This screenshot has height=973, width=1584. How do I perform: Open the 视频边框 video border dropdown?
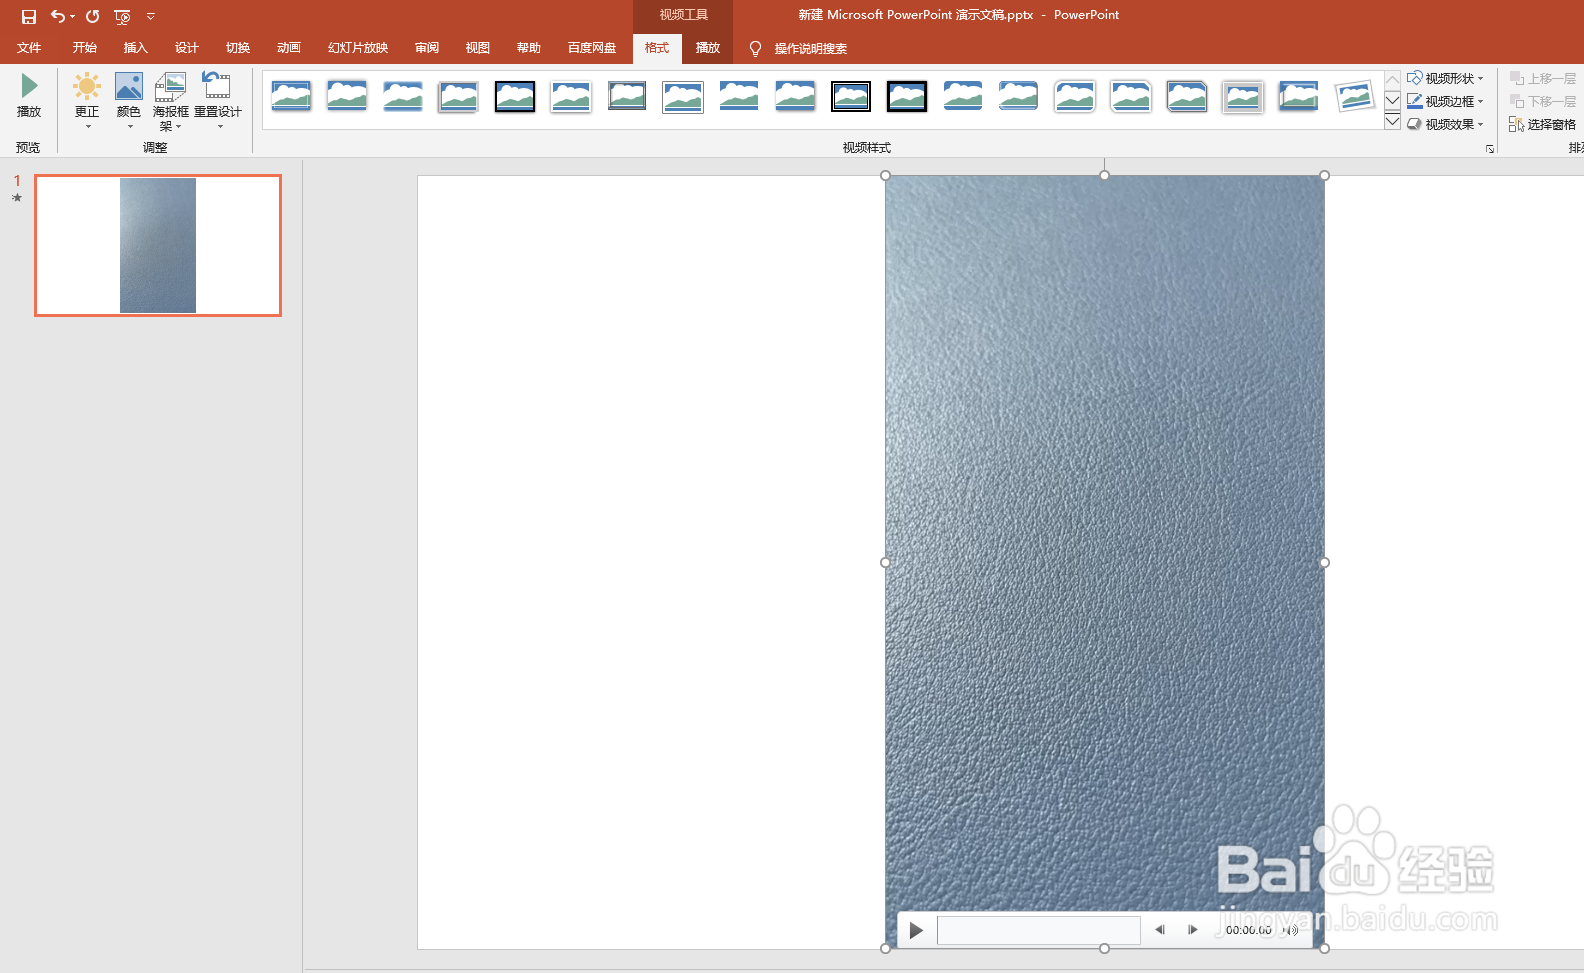click(1446, 101)
